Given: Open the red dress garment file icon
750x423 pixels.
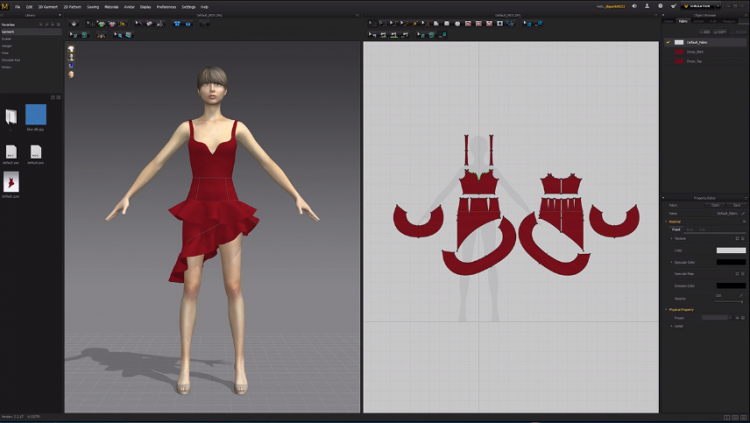Looking at the screenshot, I should pos(10,181).
